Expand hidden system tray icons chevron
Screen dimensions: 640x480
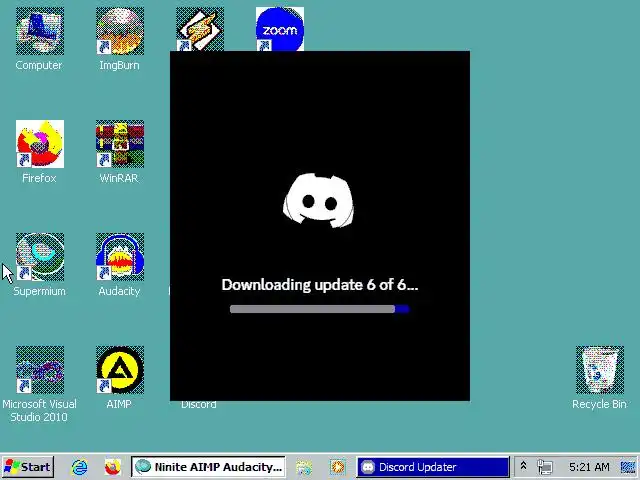coord(523,466)
